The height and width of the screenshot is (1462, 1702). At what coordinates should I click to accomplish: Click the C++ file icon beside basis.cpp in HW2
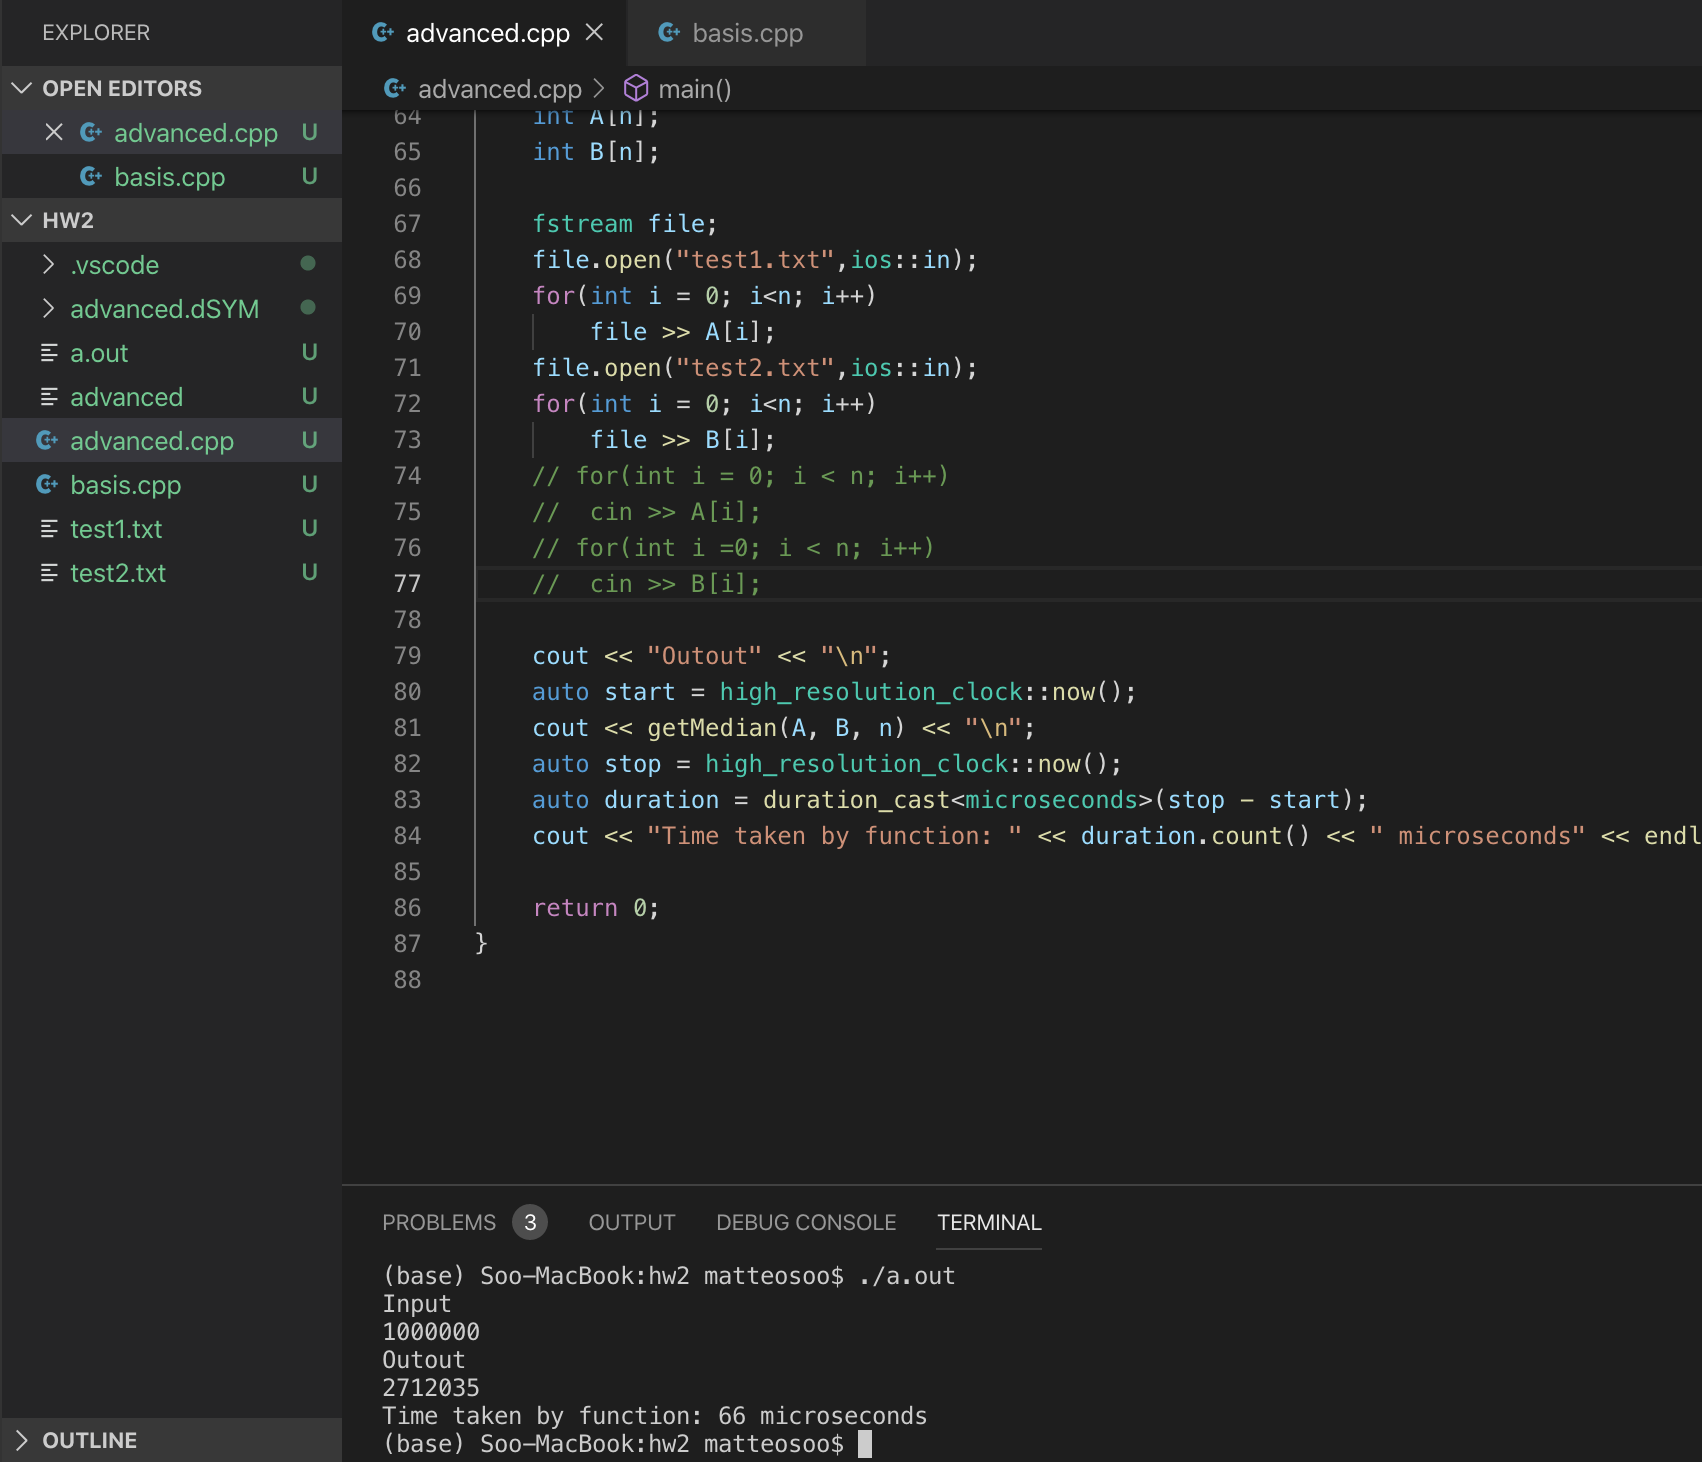pos(47,485)
